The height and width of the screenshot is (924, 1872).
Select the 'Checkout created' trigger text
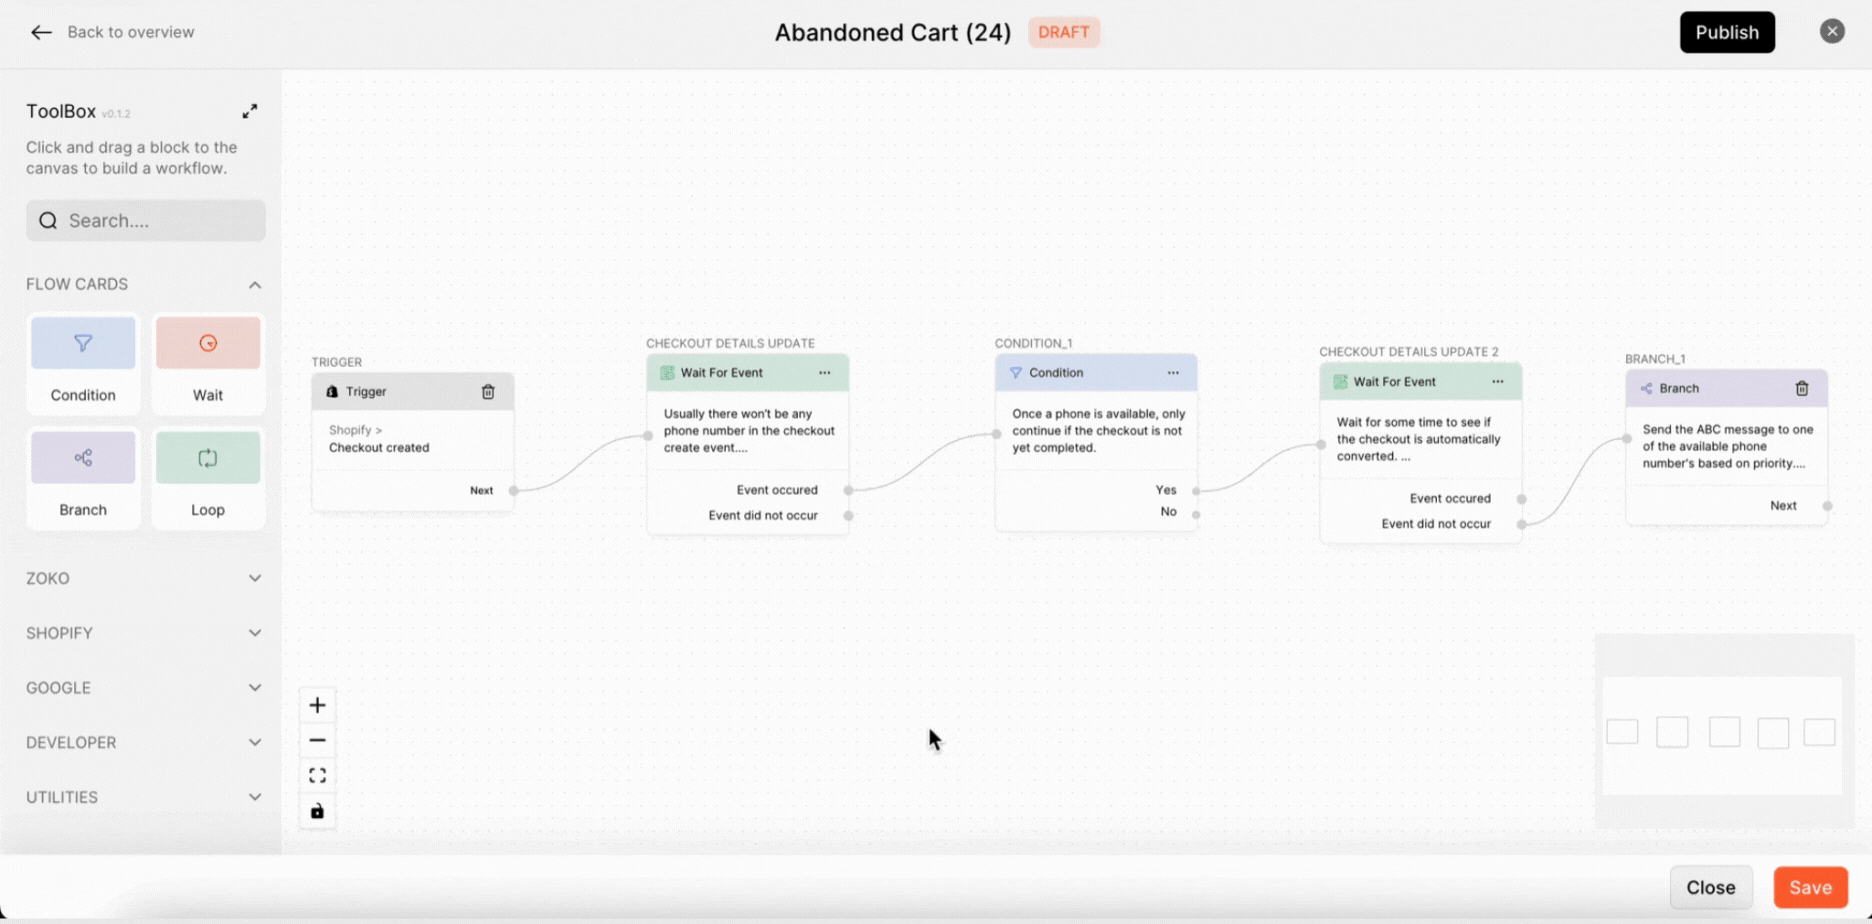click(379, 448)
